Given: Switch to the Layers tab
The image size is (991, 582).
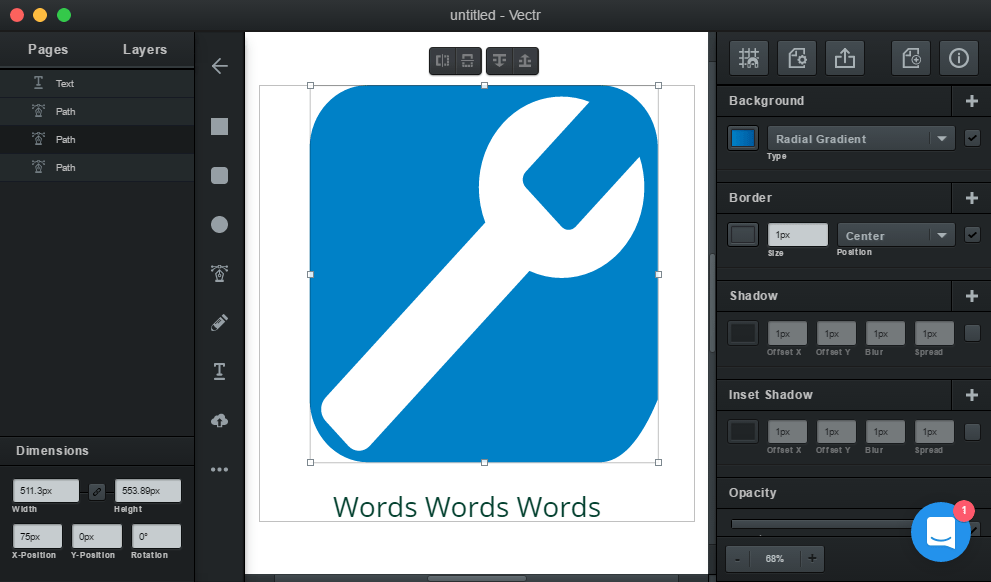Looking at the screenshot, I should click(145, 49).
